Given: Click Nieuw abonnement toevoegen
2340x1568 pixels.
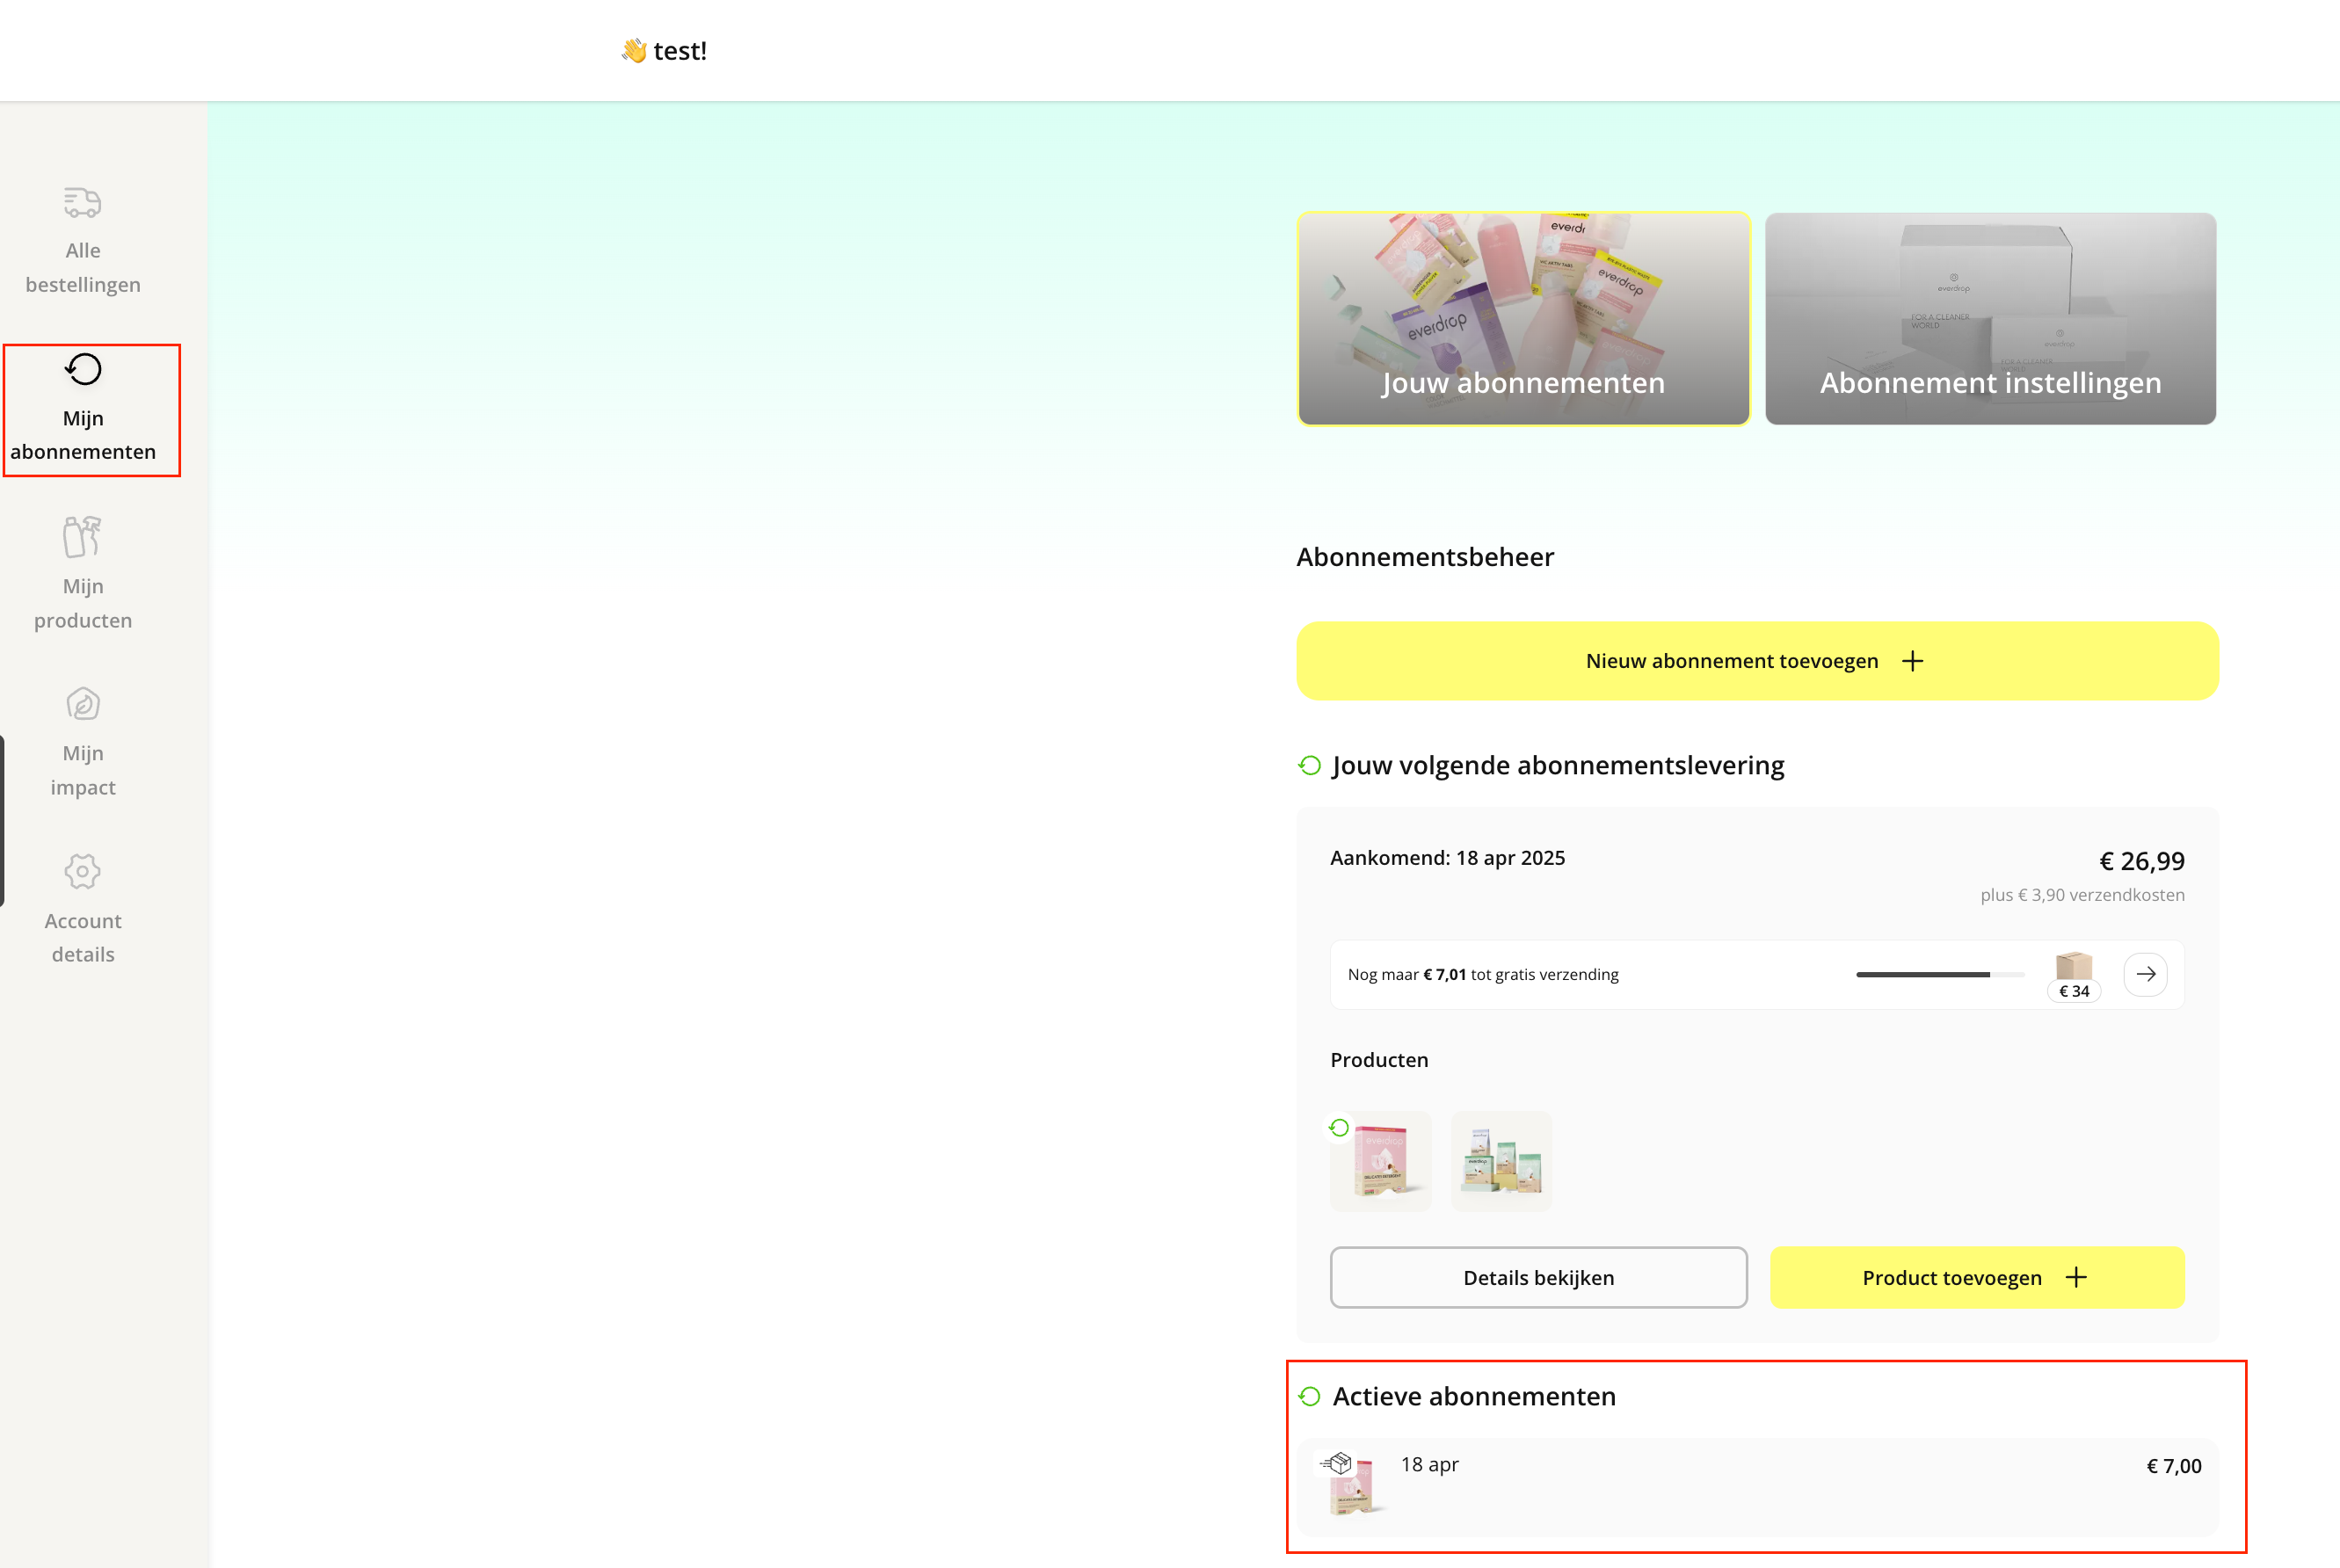Looking at the screenshot, I should point(1756,660).
